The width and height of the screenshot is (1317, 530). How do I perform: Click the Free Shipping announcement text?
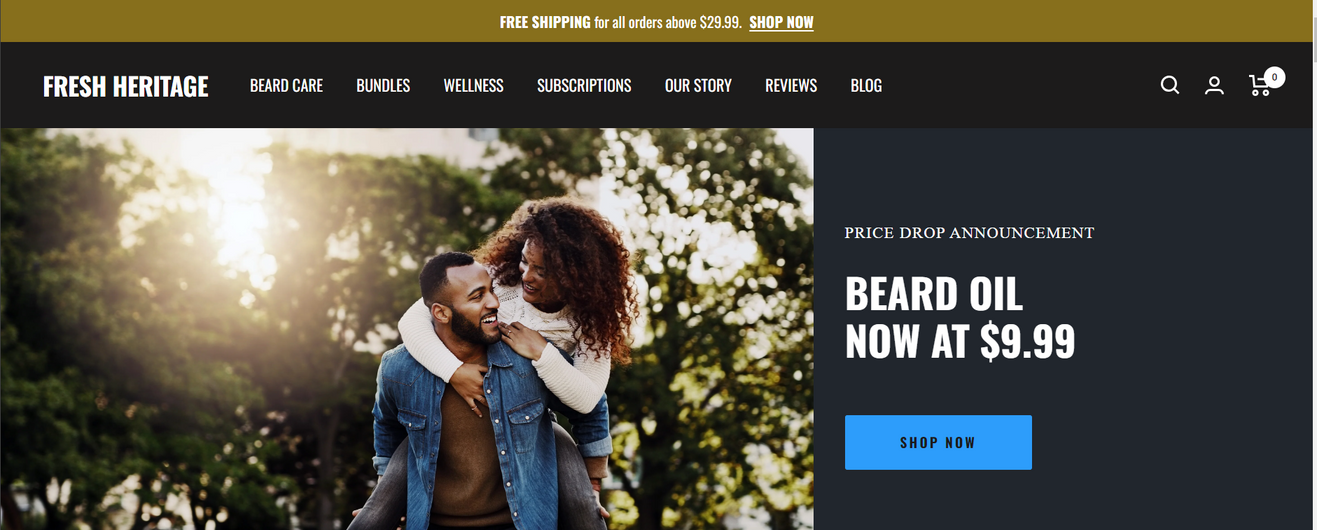point(620,22)
